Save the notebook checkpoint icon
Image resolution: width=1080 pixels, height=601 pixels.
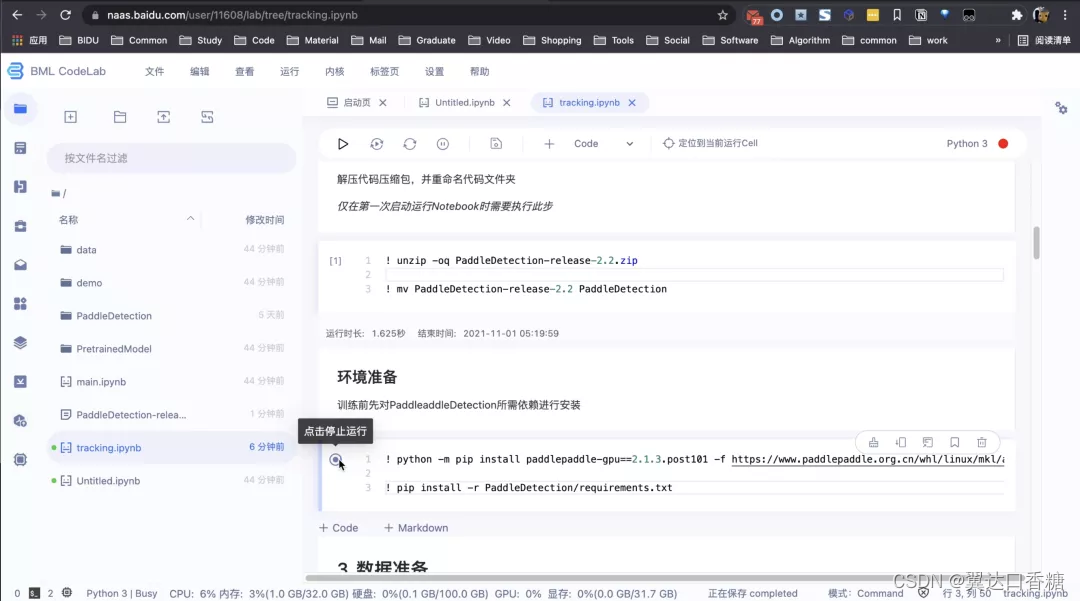496,143
